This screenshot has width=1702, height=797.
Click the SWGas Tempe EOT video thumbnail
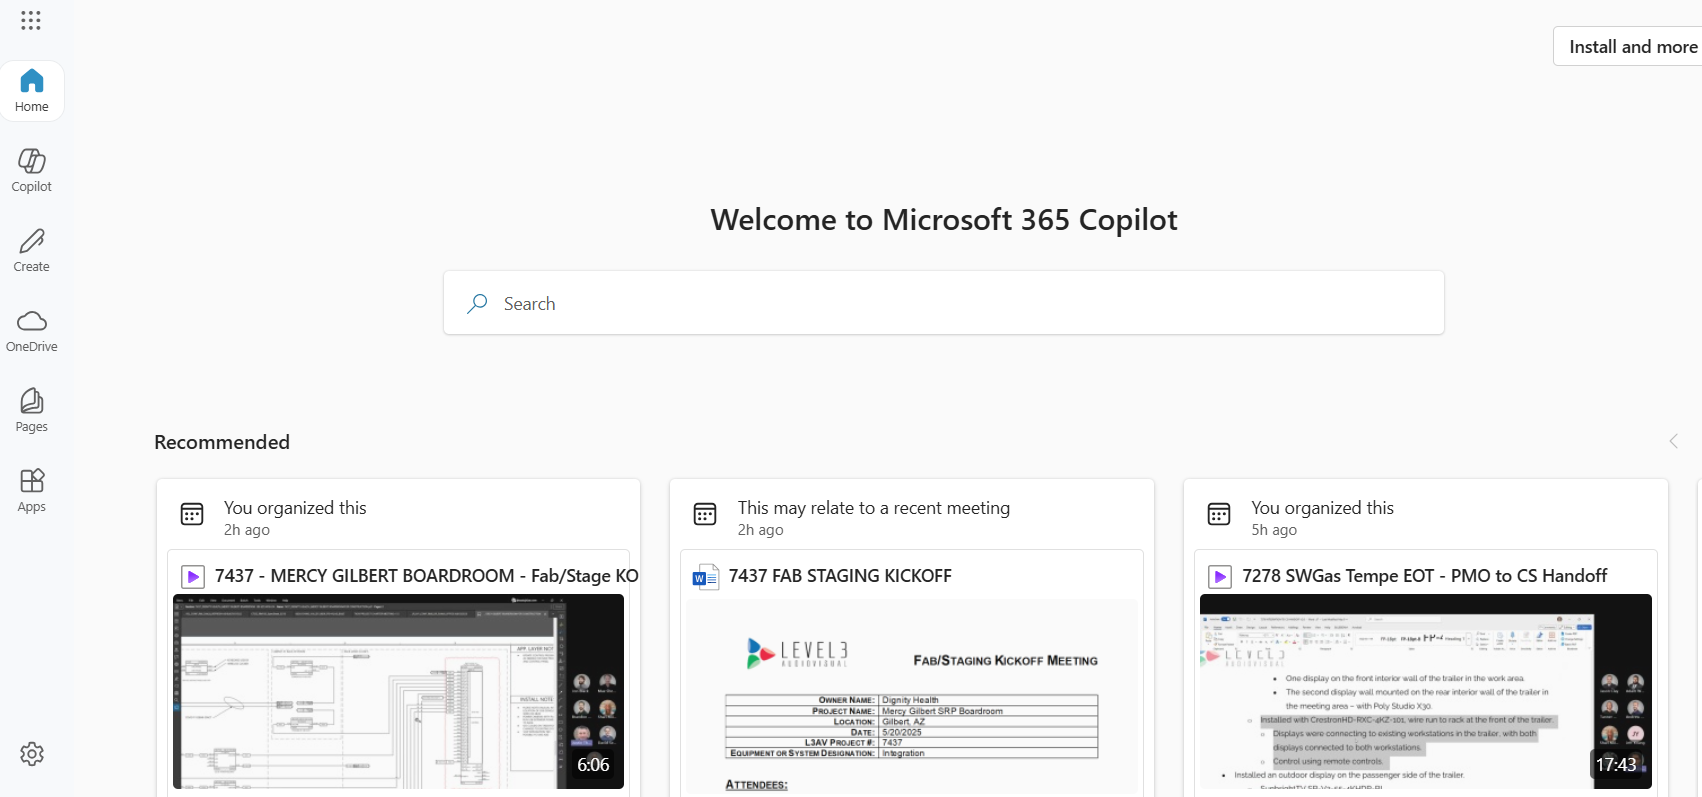(x=1425, y=691)
